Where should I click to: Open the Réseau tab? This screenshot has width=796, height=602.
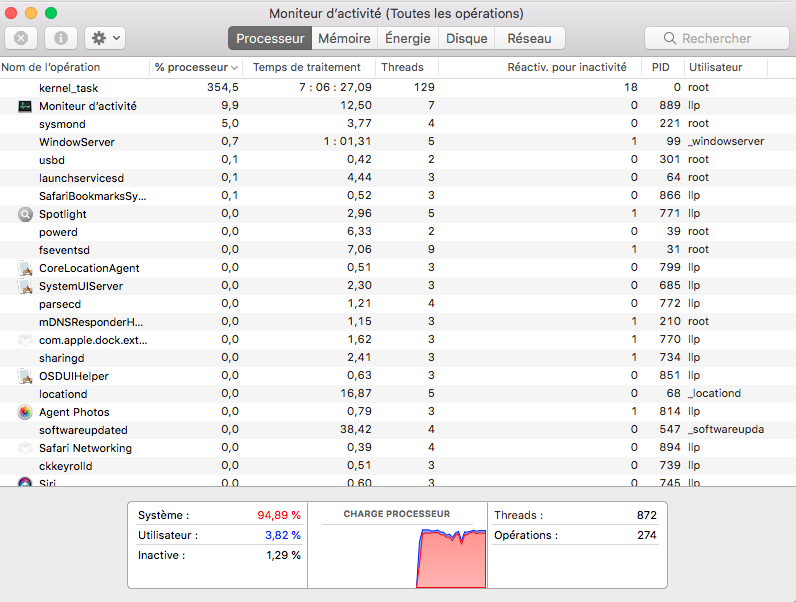tap(529, 38)
